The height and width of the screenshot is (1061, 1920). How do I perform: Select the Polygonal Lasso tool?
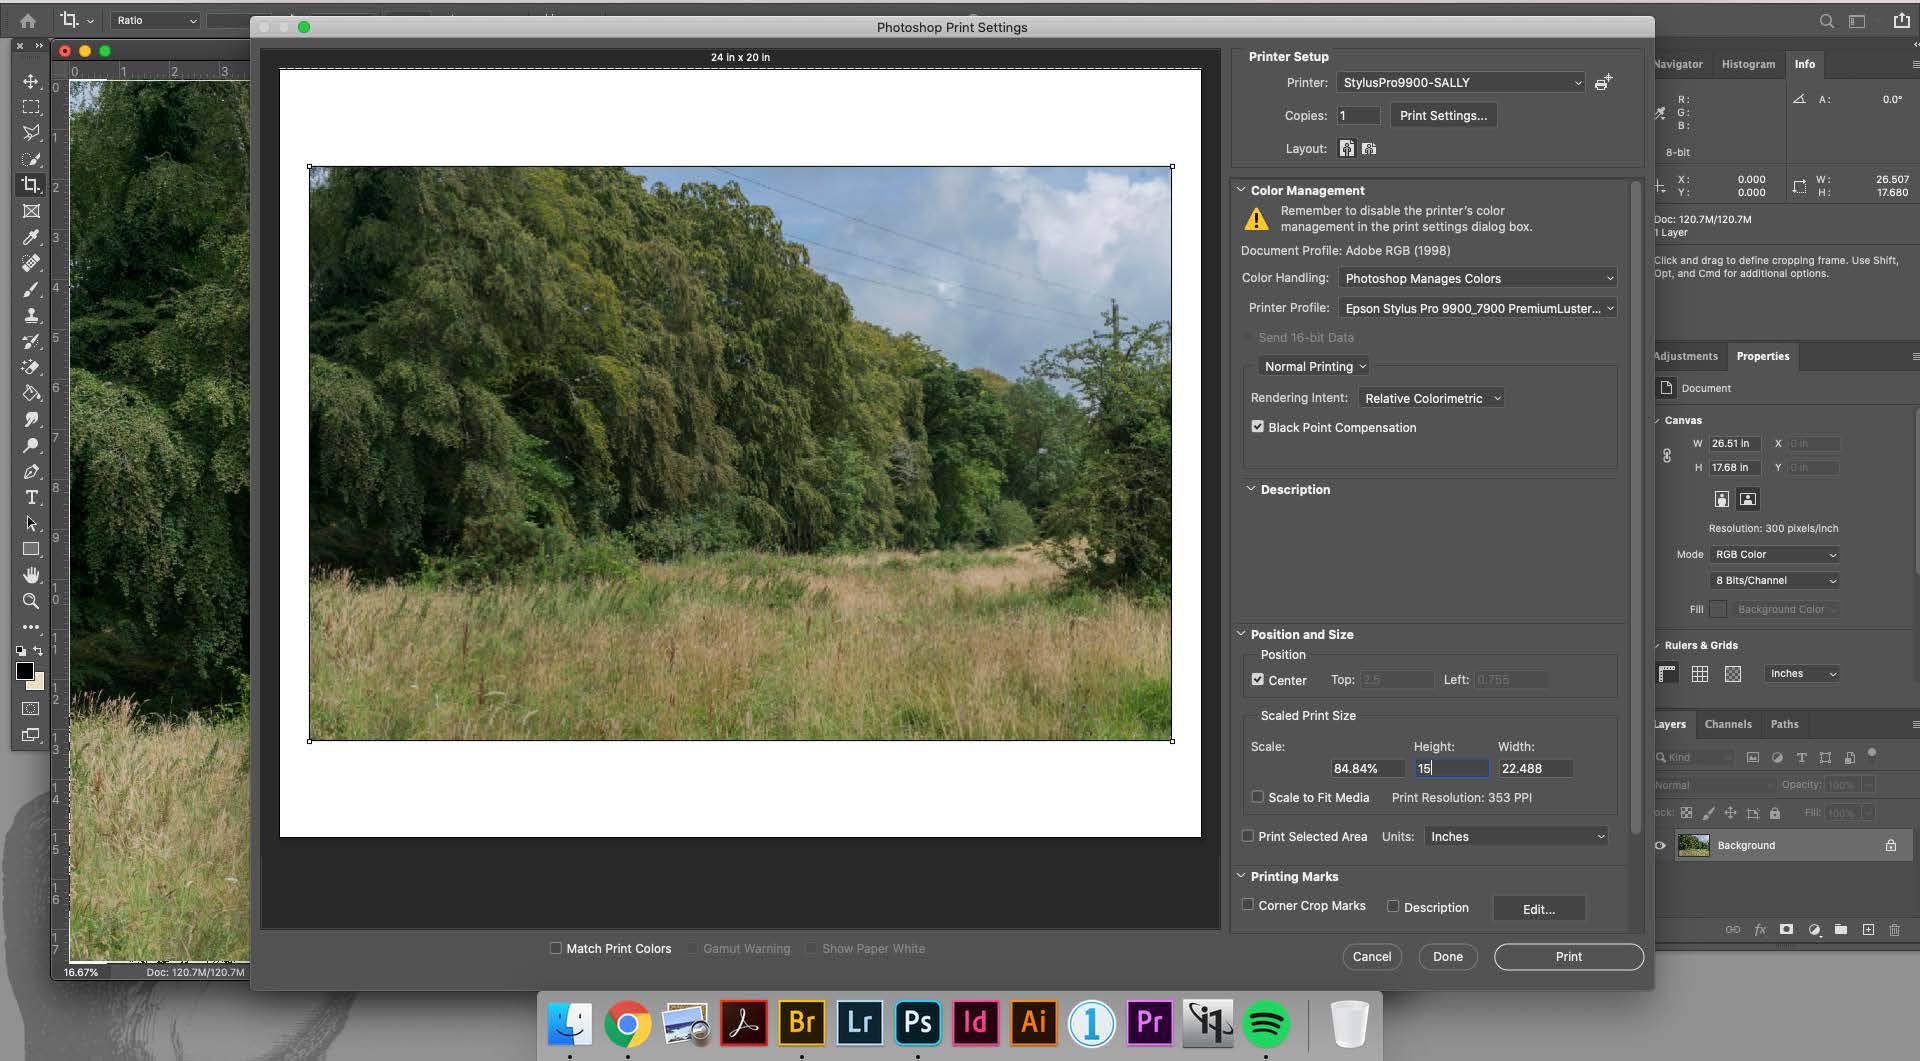[31, 133]
